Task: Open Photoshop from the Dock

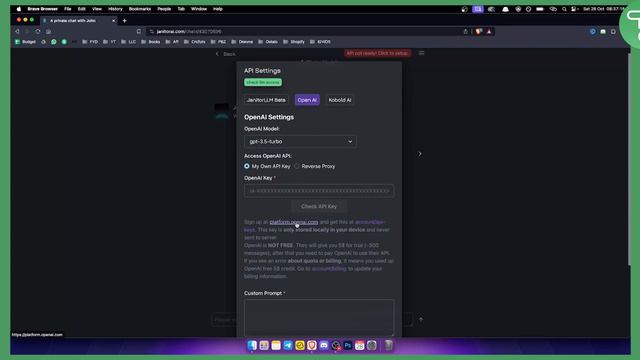Action: click(x=348, y=346)
